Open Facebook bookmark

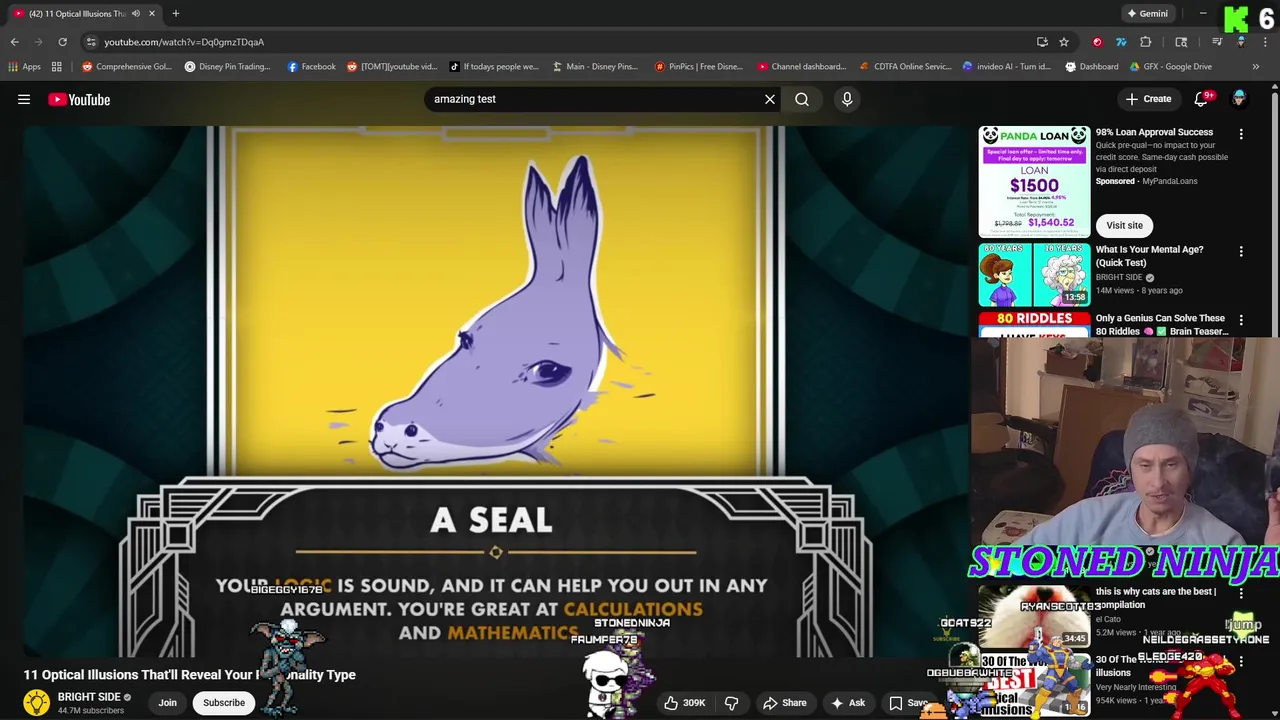point(311,67)
